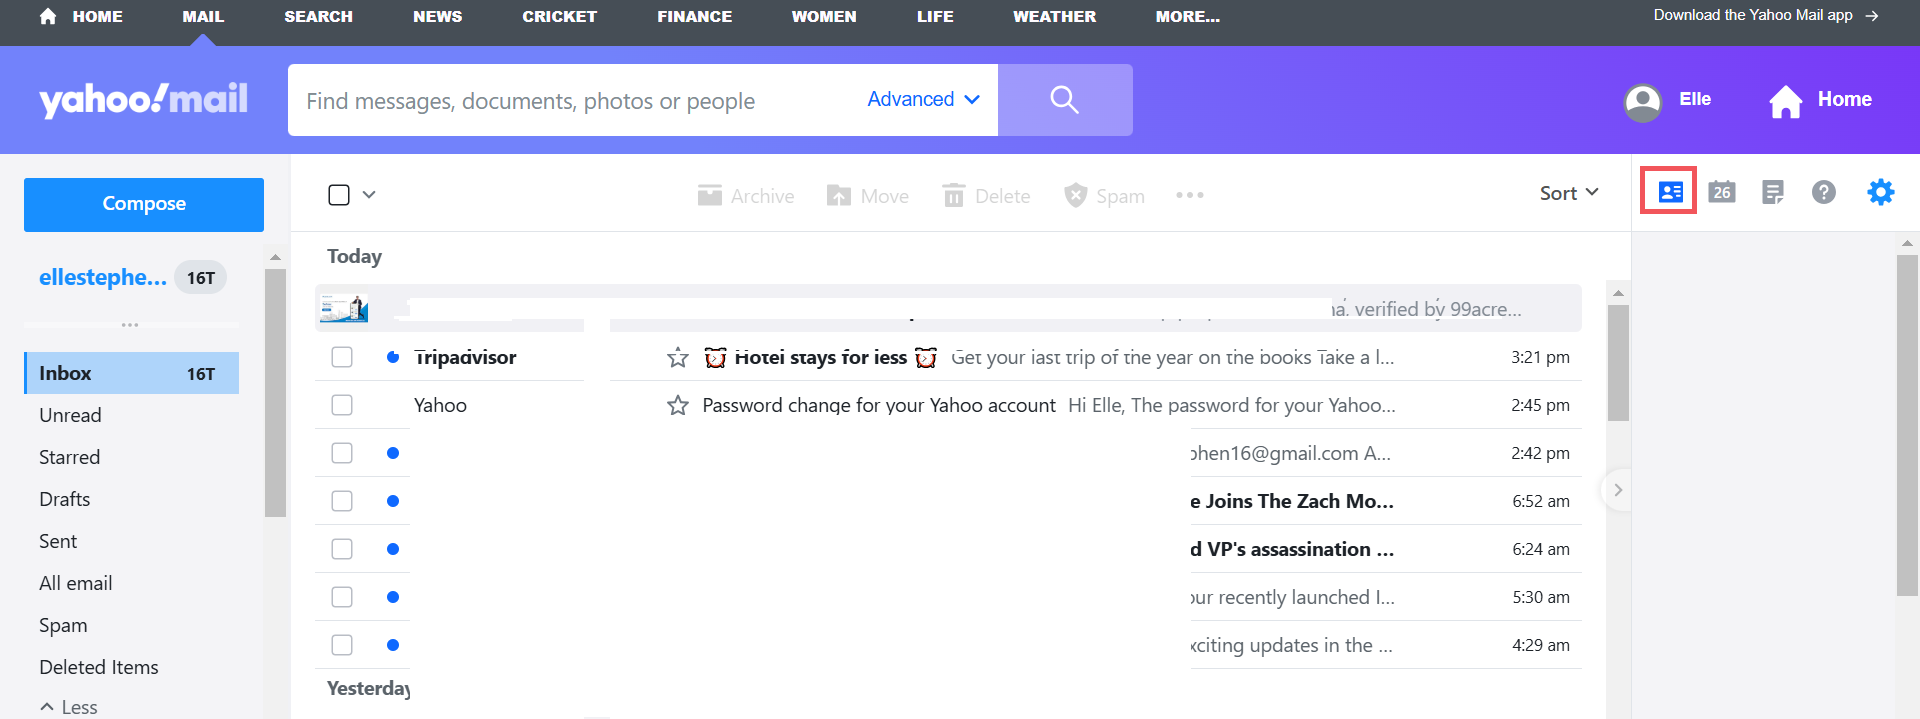Toggle the select-all messages checkbox

(339, 195)
